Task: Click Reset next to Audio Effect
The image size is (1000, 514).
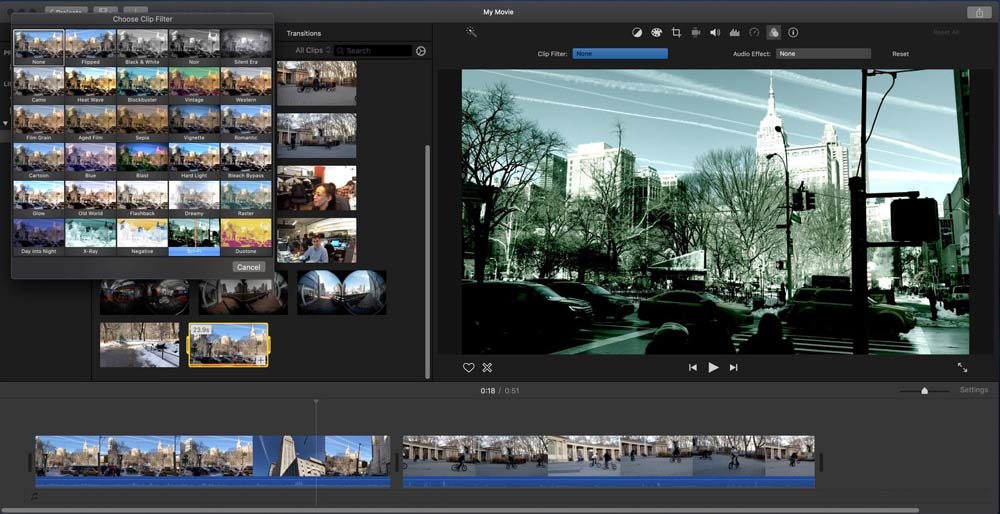Action: pos(901,54)
